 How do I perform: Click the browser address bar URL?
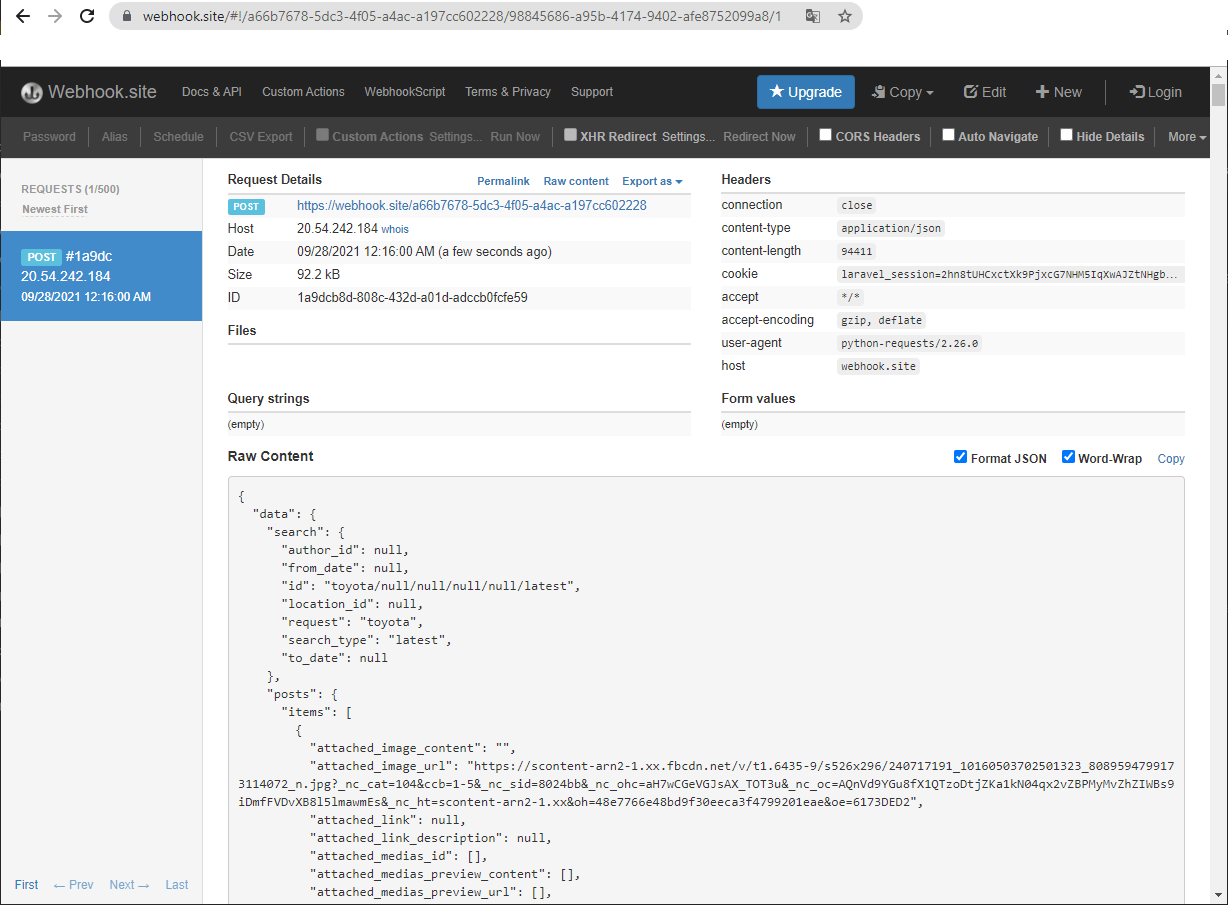(x=462, y=16)
